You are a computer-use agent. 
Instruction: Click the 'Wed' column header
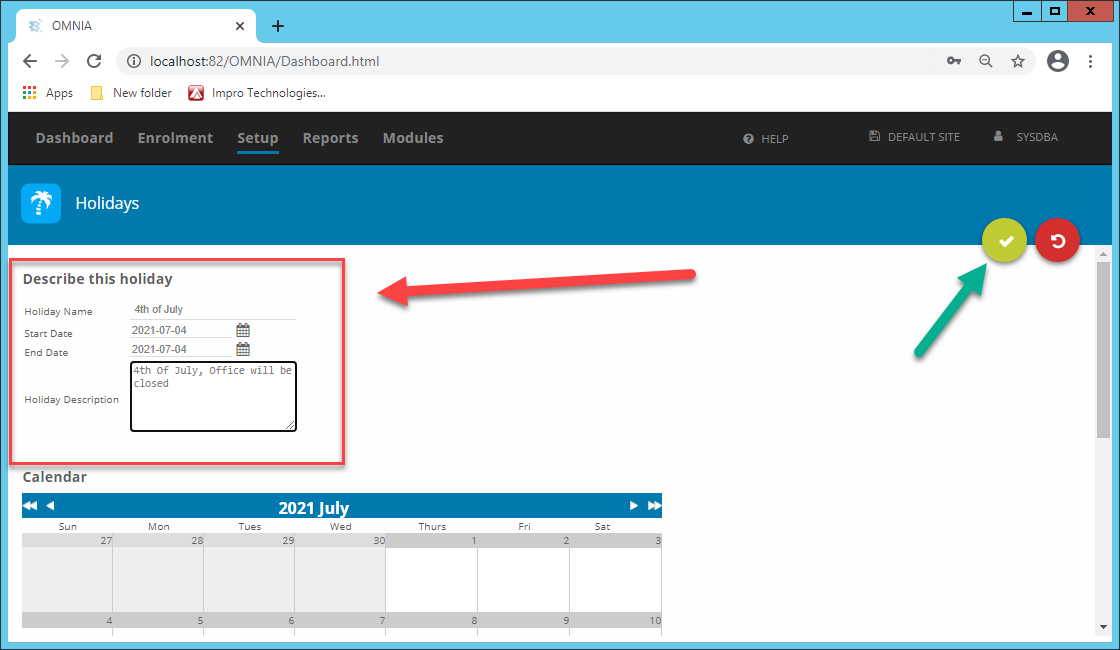click(341, 526)
